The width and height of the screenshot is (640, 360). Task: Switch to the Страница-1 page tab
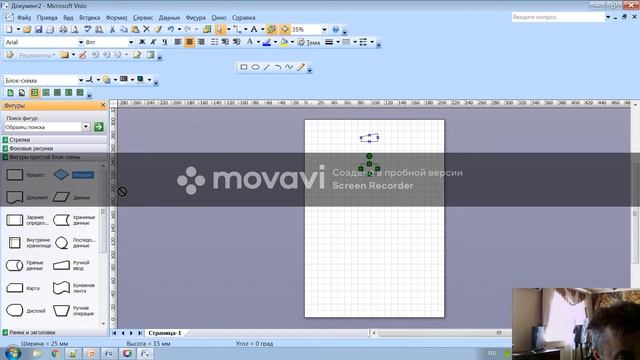pyautogui.click(x=164, y=333)
